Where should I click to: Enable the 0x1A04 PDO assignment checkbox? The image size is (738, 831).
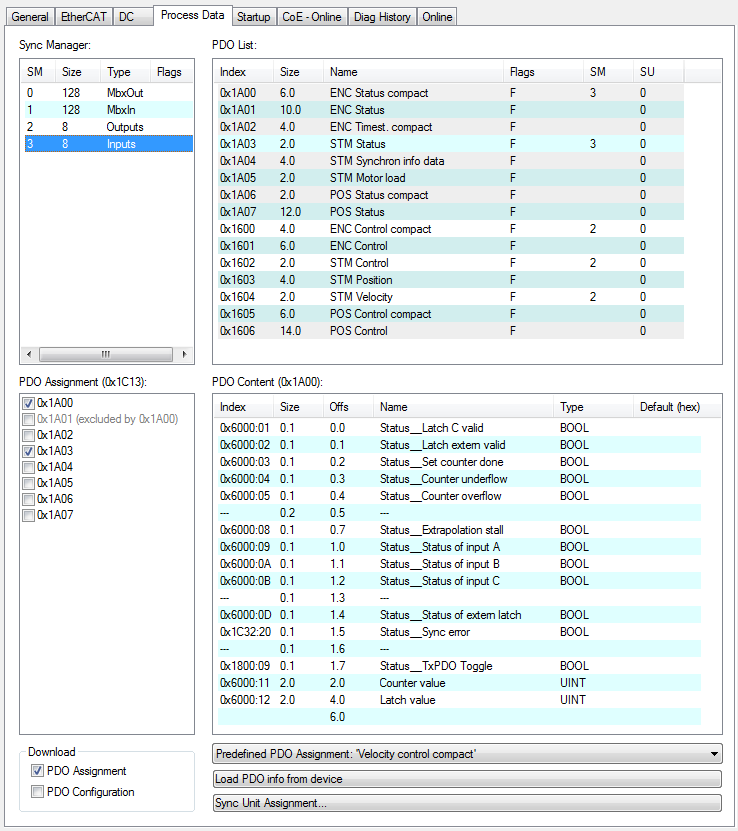(29, 467)
